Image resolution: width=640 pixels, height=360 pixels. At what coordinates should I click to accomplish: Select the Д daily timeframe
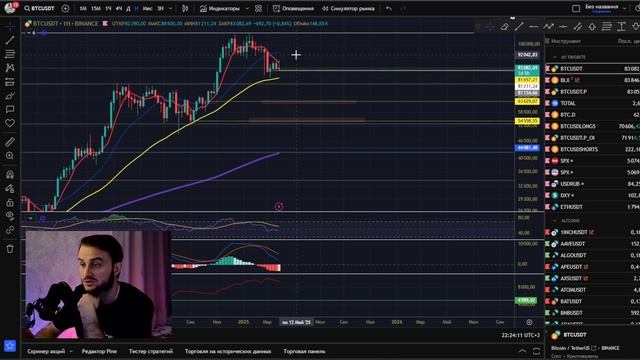tap(128, 8)
